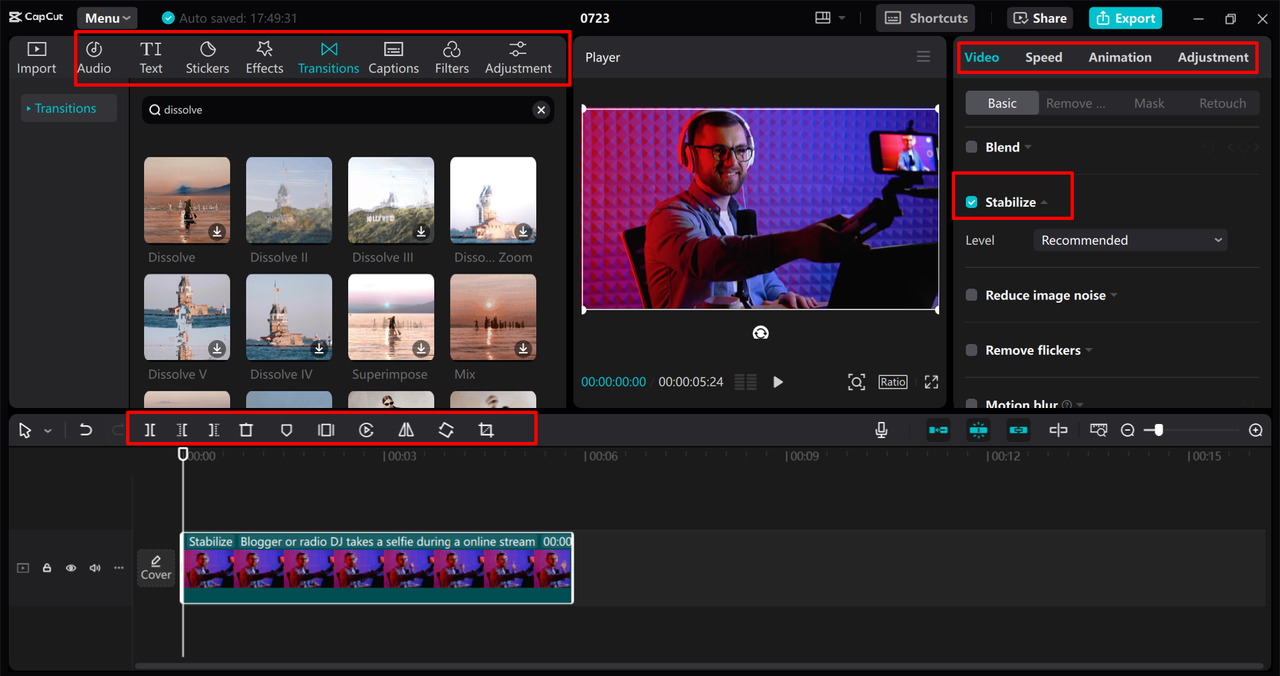Switch to the right-panel Adjustment tab
The width and height of the screenshot is (1280, 676).
click(x=1213, y=57)
